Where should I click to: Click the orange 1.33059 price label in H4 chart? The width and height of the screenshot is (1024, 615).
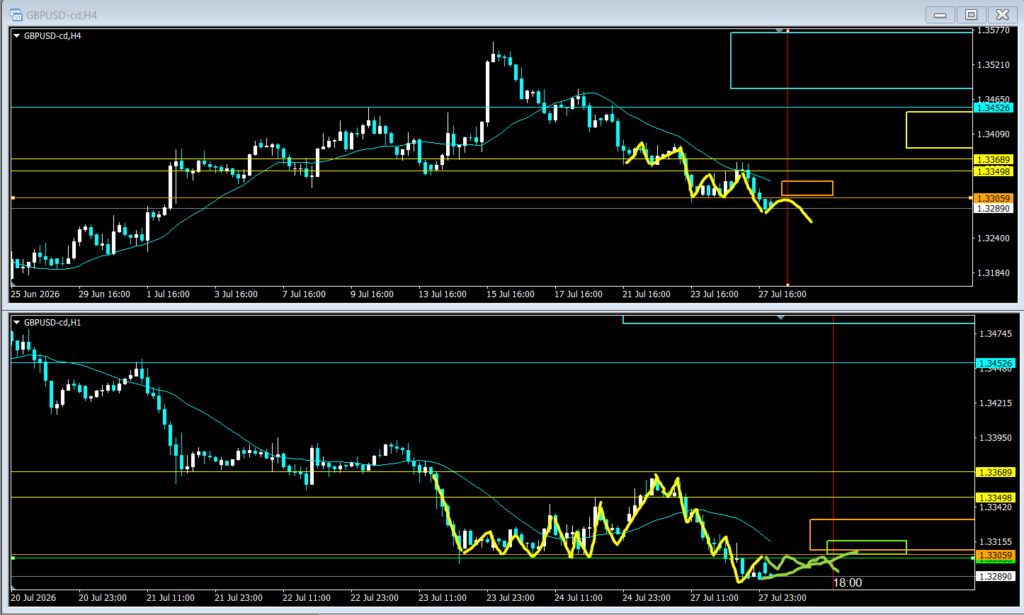[x=993, y=198]
